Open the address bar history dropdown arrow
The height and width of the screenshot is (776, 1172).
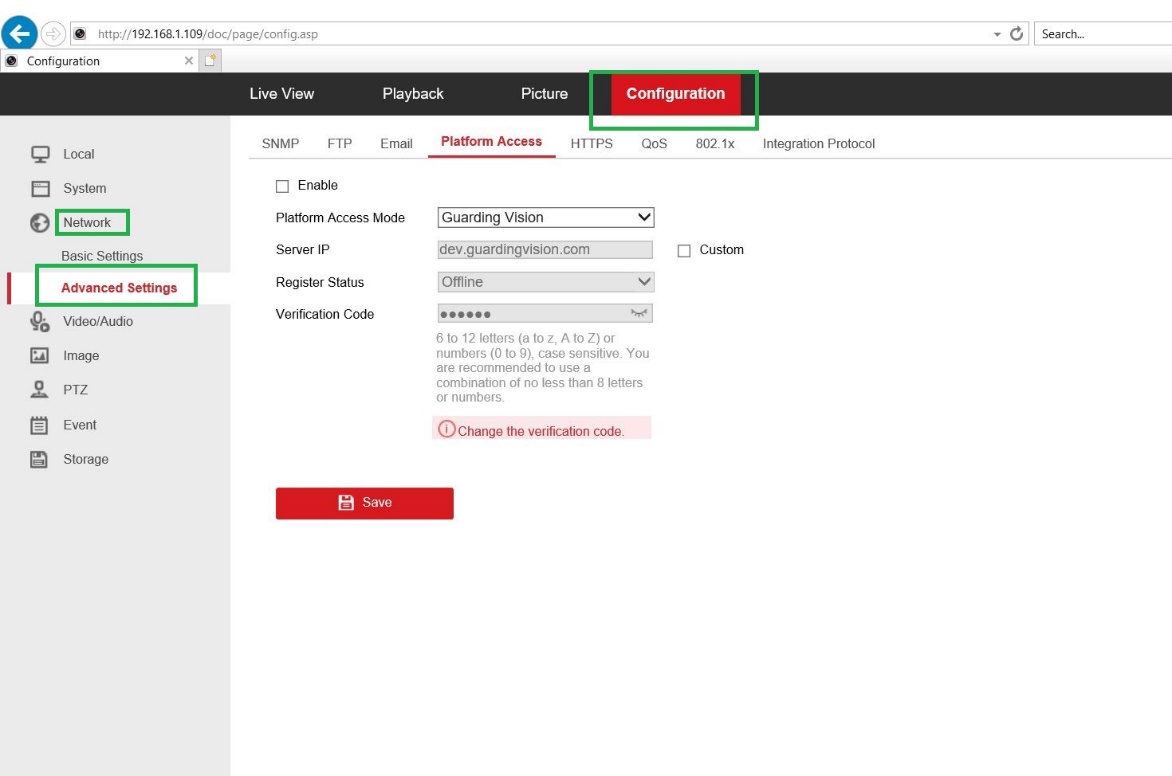pos(996,34)
